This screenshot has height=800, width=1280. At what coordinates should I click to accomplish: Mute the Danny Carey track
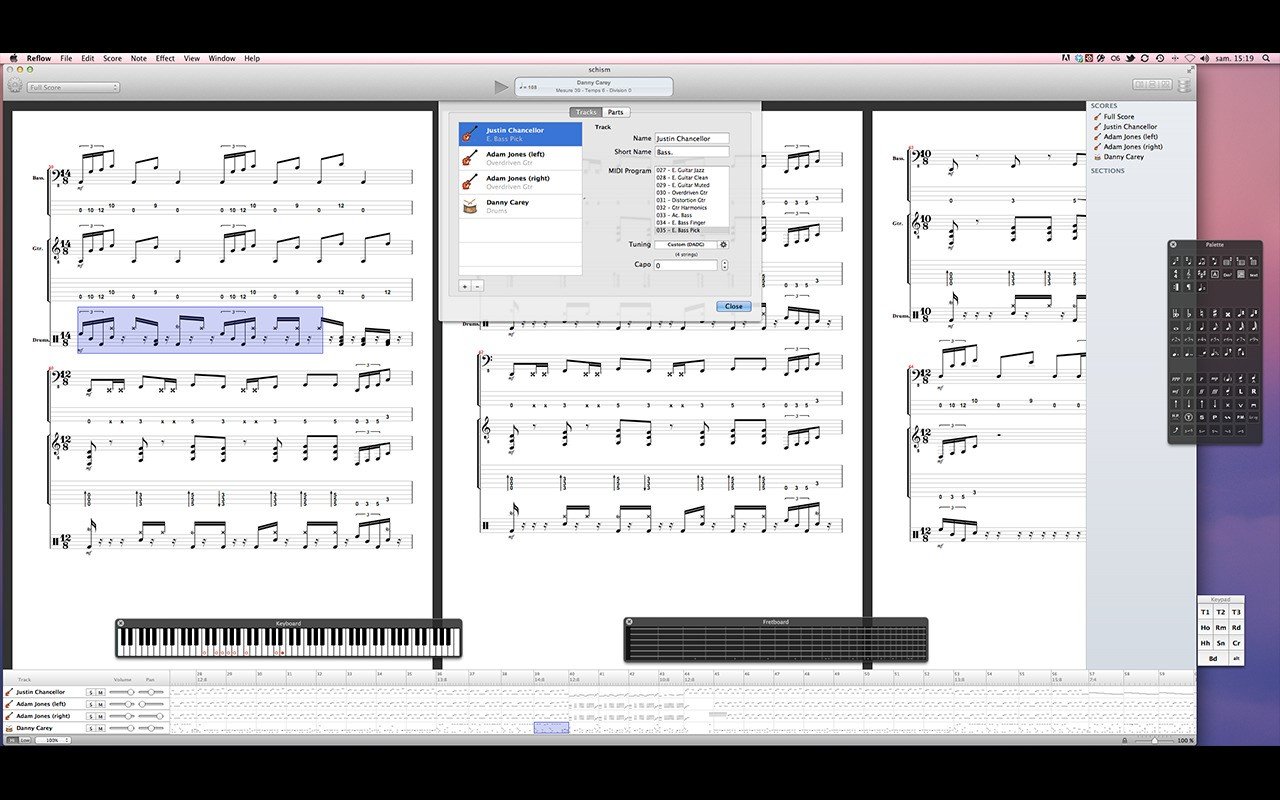(101, 728)
